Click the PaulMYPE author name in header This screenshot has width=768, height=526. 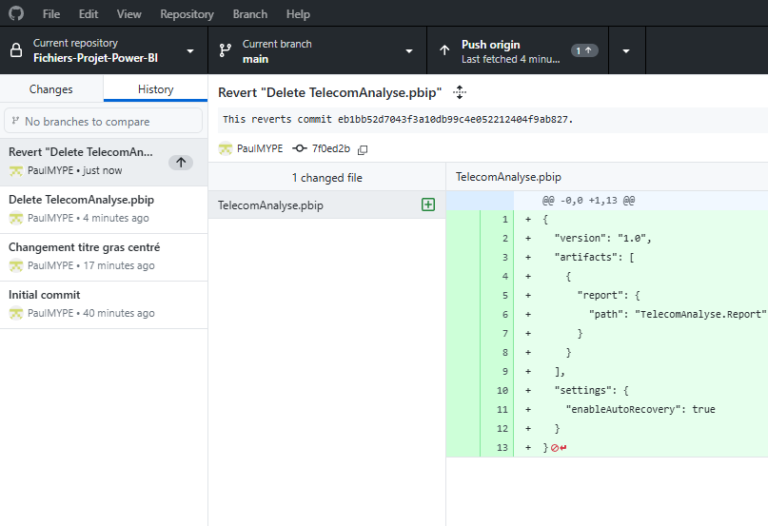point(260,148)
